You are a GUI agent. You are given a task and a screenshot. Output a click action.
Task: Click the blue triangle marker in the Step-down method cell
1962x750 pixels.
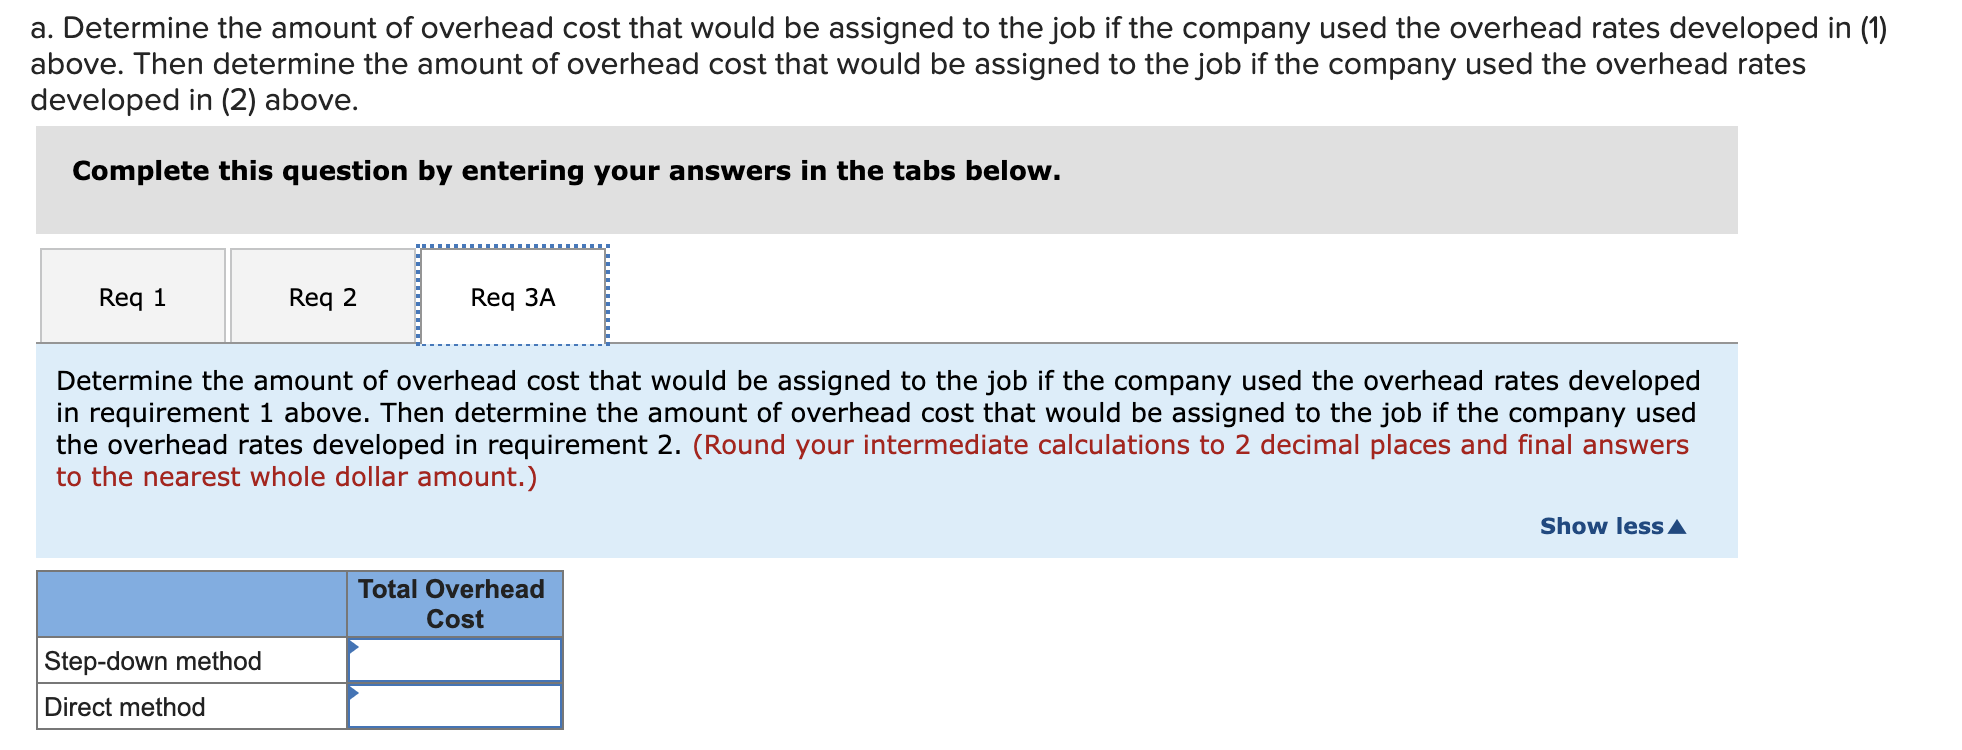tap(355, 649)
